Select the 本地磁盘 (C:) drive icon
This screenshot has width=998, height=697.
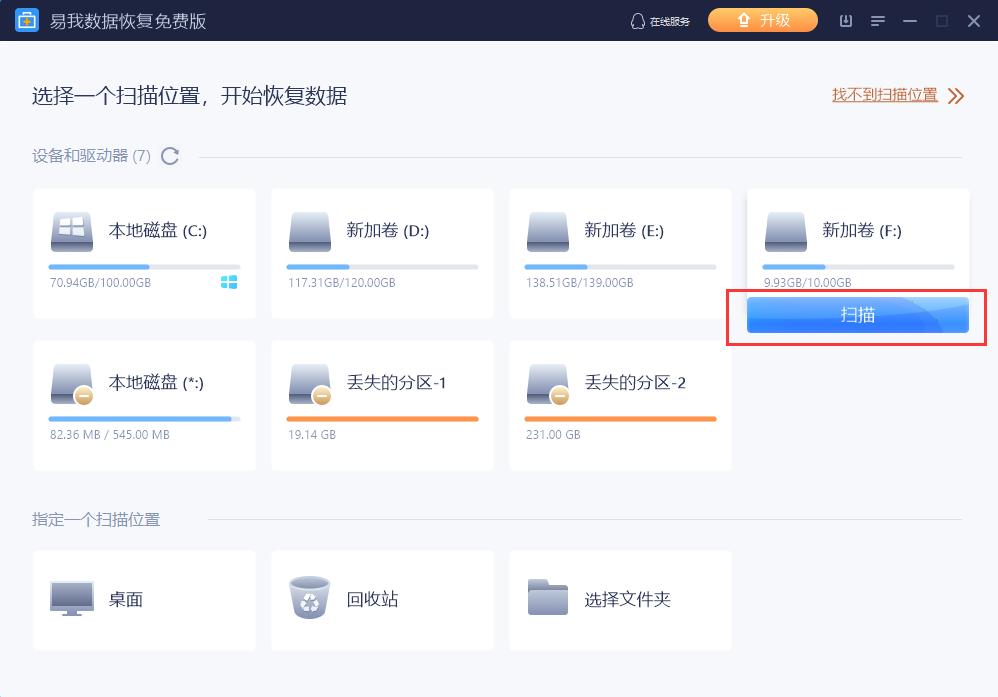[70, 231]
